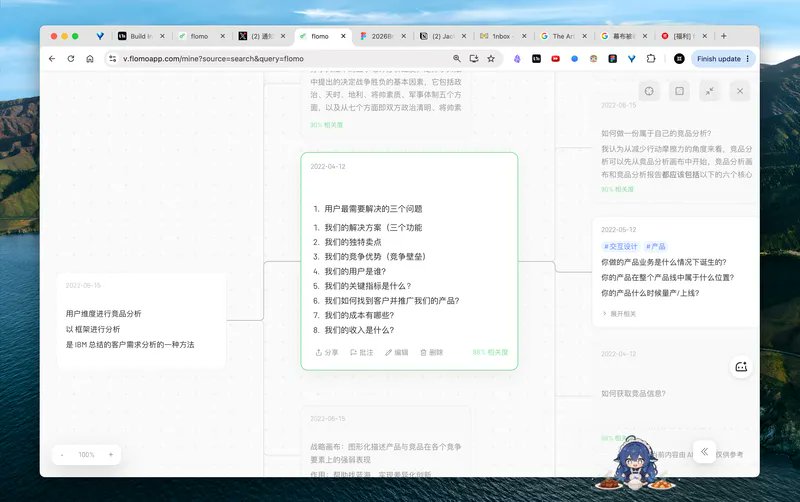Screen dimensions: 800x502
Task: Click the line 用户最需要解决的三个问题
Action: [373, 209]
